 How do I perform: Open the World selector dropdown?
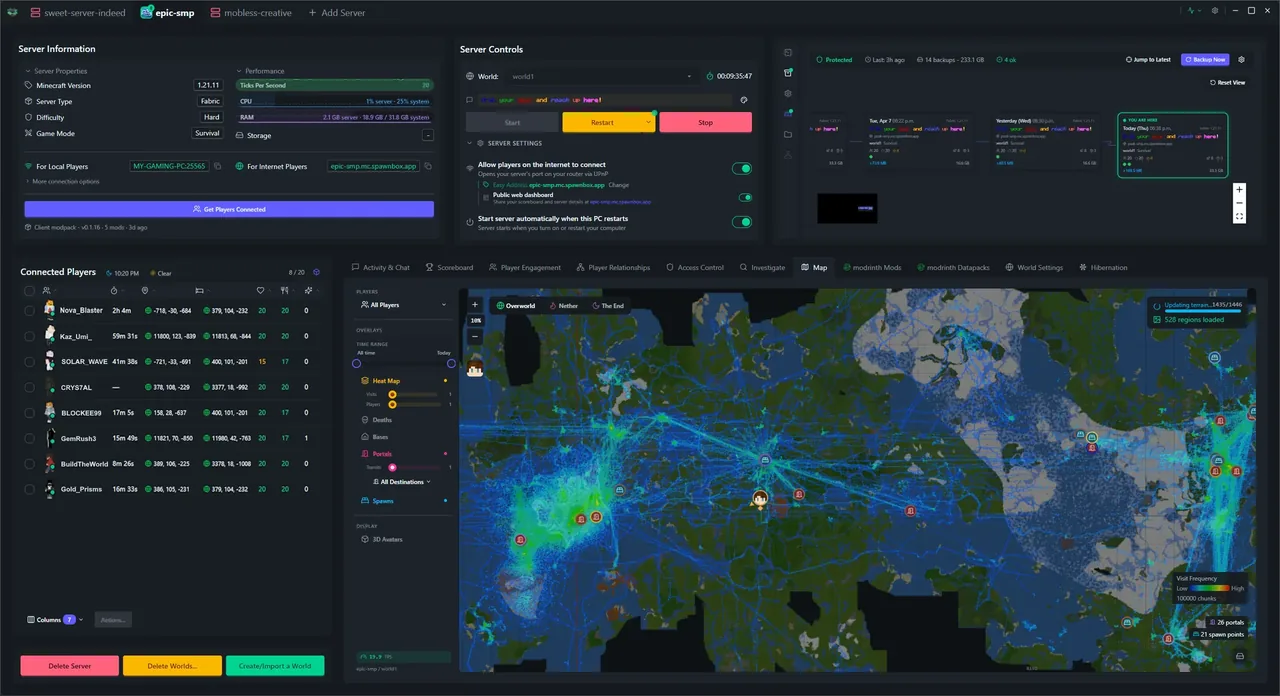(688, 76)
